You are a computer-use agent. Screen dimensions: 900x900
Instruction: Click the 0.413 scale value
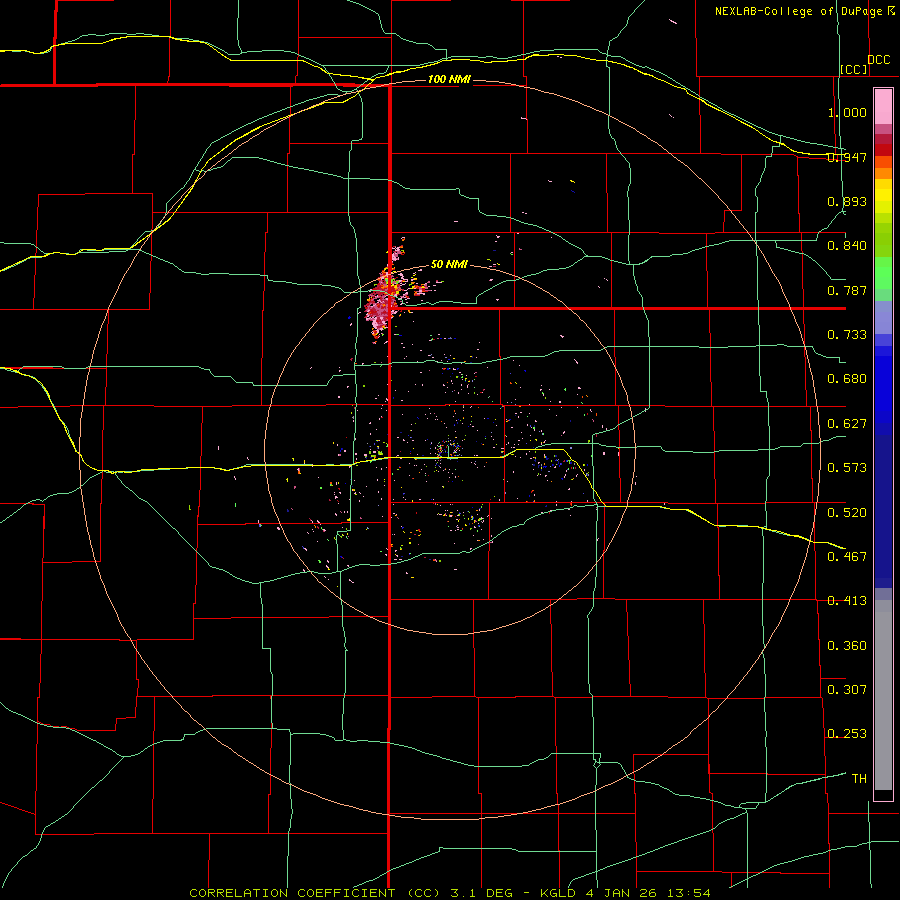(x=847, y=601)
